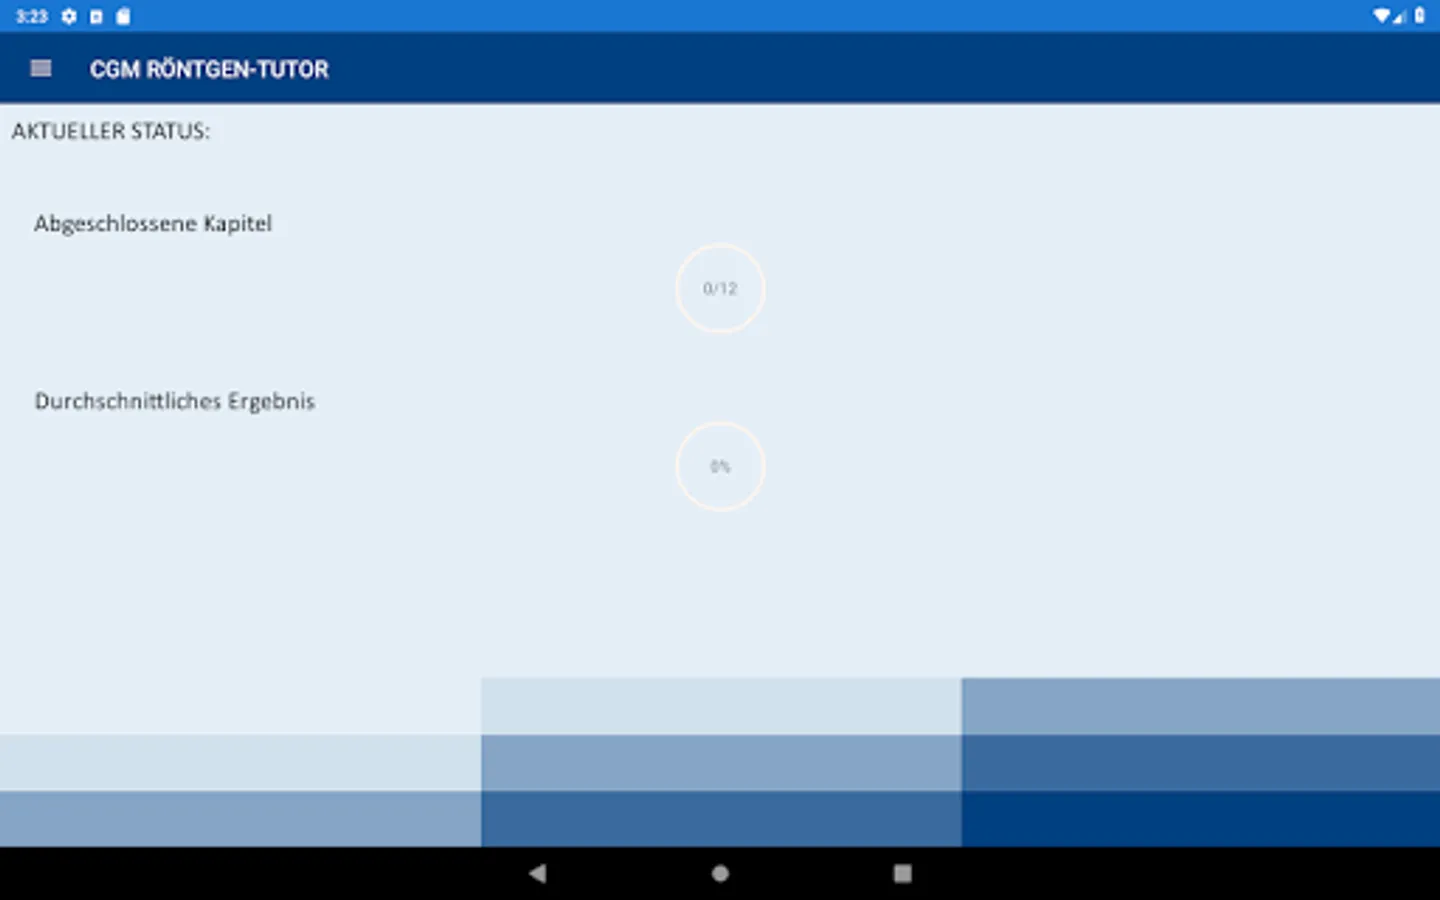Select the AKTUELLER STATUS heading

(x=111, y=131)
